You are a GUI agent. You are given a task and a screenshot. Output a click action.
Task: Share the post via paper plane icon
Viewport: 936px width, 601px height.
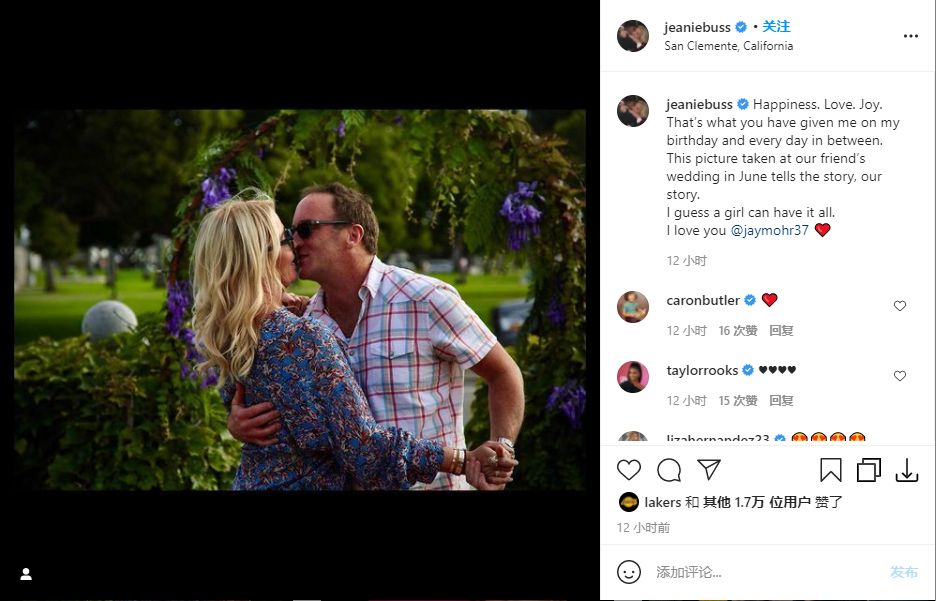coord(709,470)
